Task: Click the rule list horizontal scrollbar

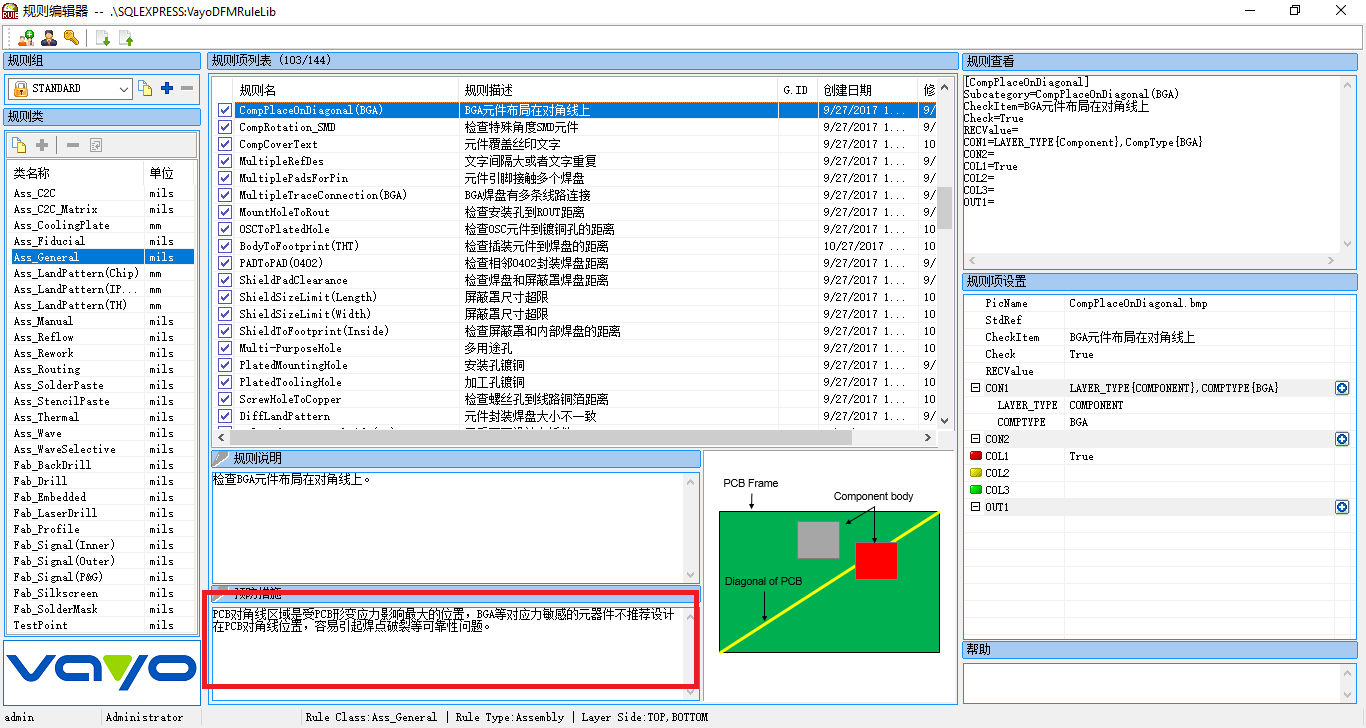Action: [540, 437]
